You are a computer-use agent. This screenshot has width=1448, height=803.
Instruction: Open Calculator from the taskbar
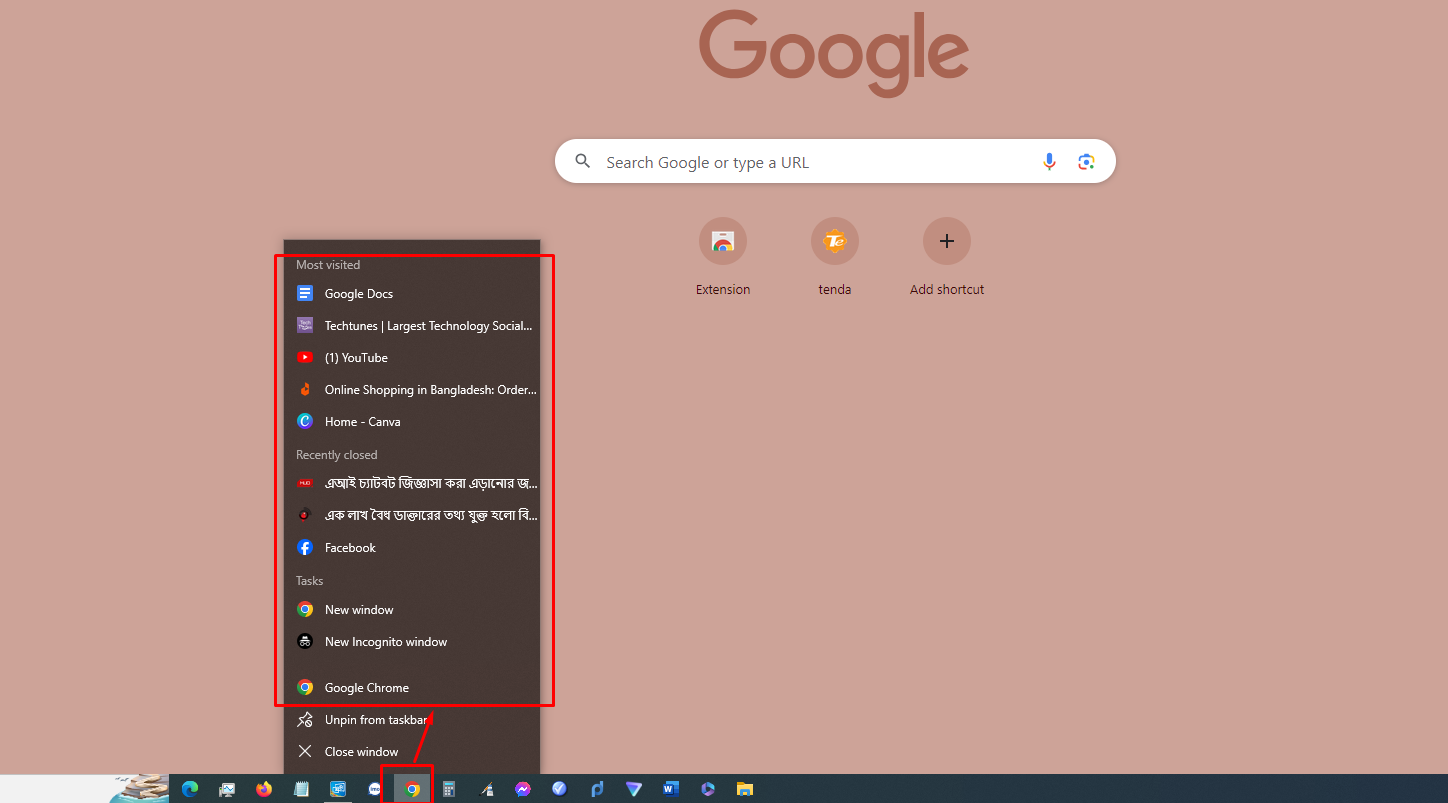pyautogui.click(x=449, y=789)
